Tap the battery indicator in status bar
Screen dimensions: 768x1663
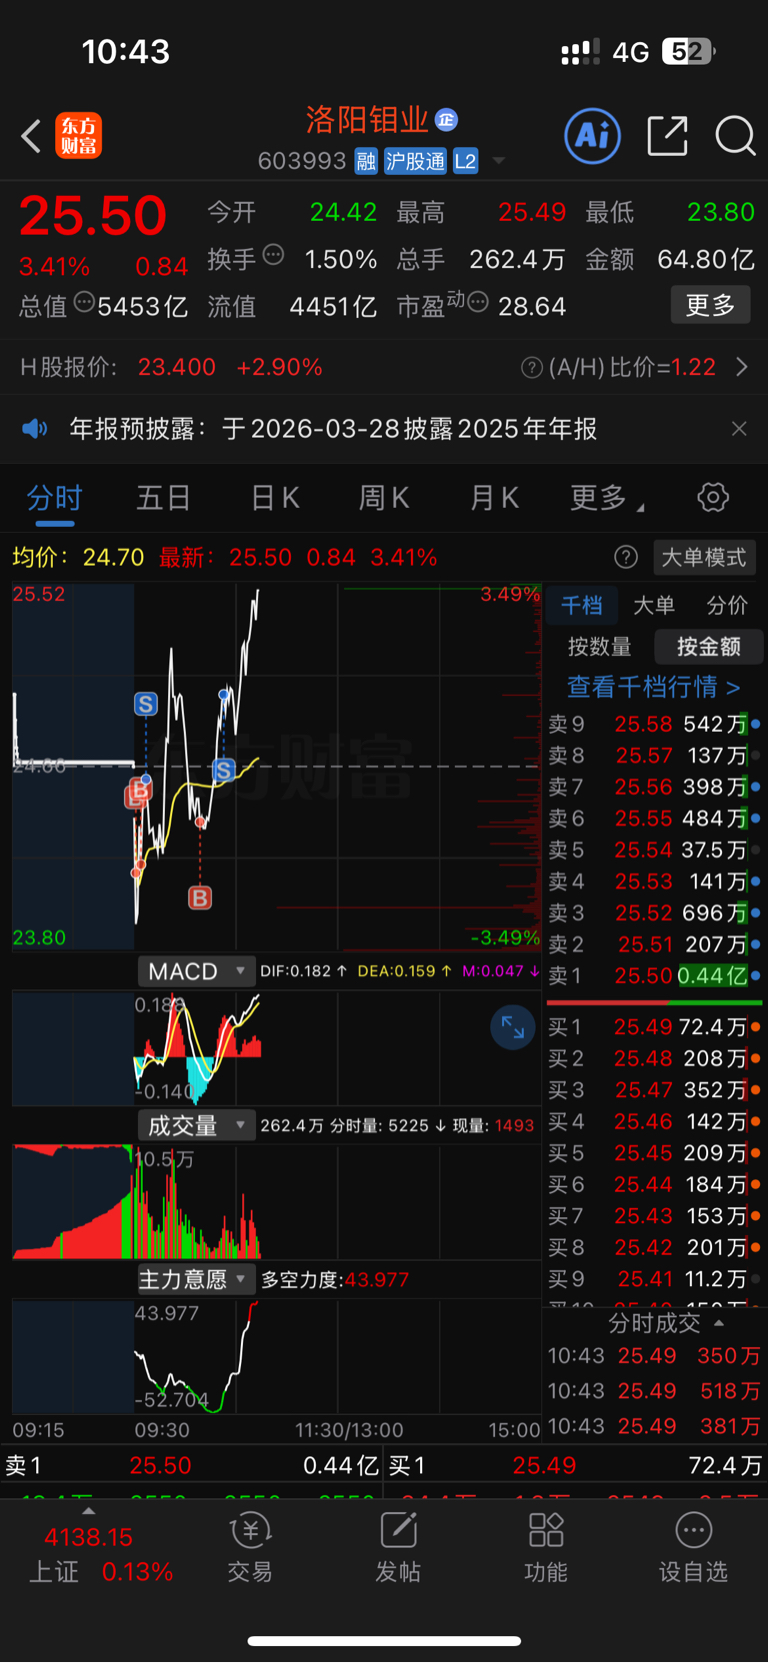689,51
